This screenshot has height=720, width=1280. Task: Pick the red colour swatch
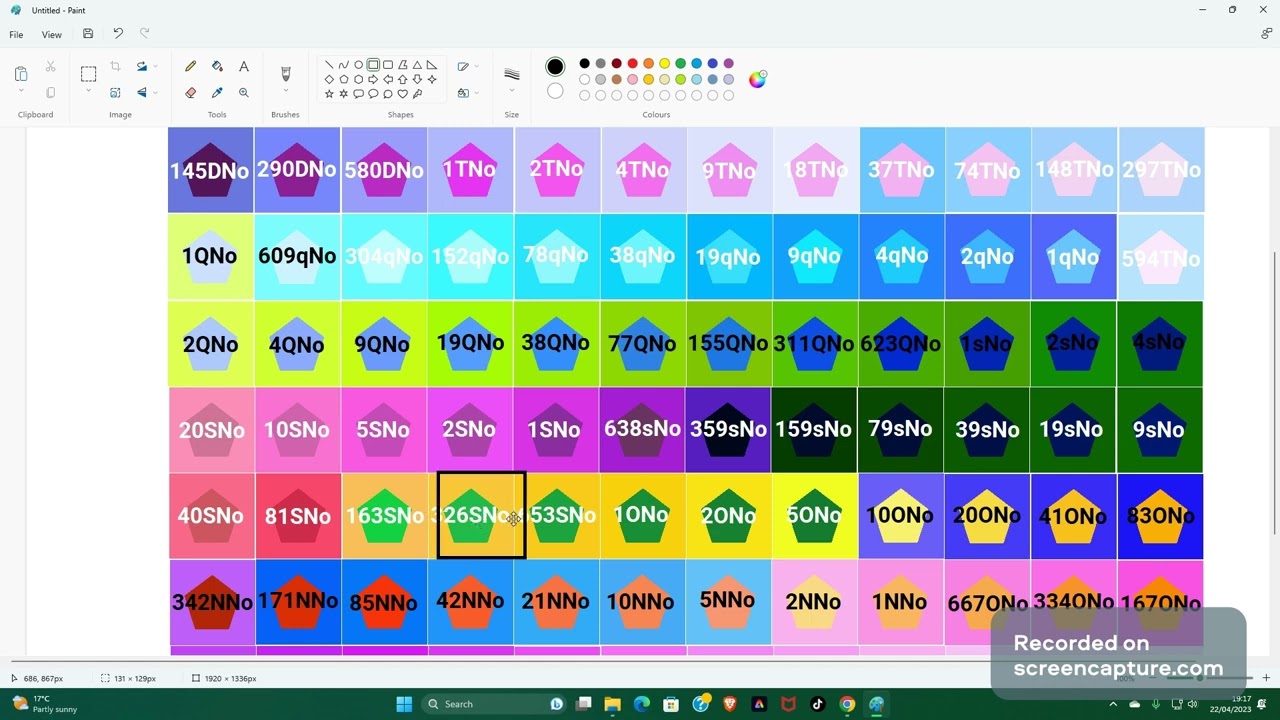point(632,64)
